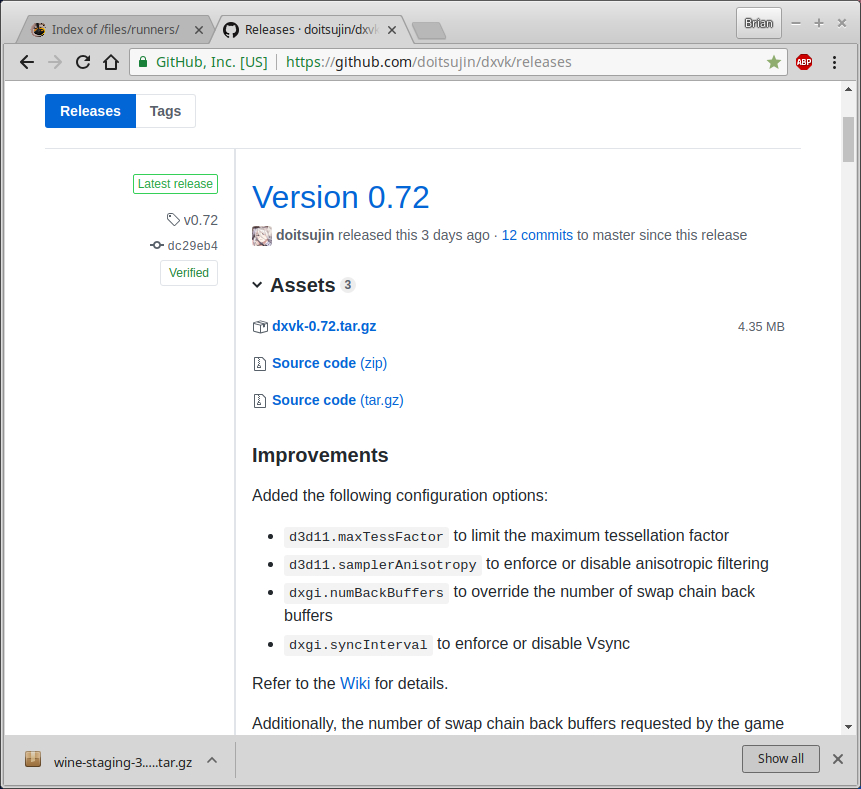Click the doitsujin avatar image

tap(262, 236)
